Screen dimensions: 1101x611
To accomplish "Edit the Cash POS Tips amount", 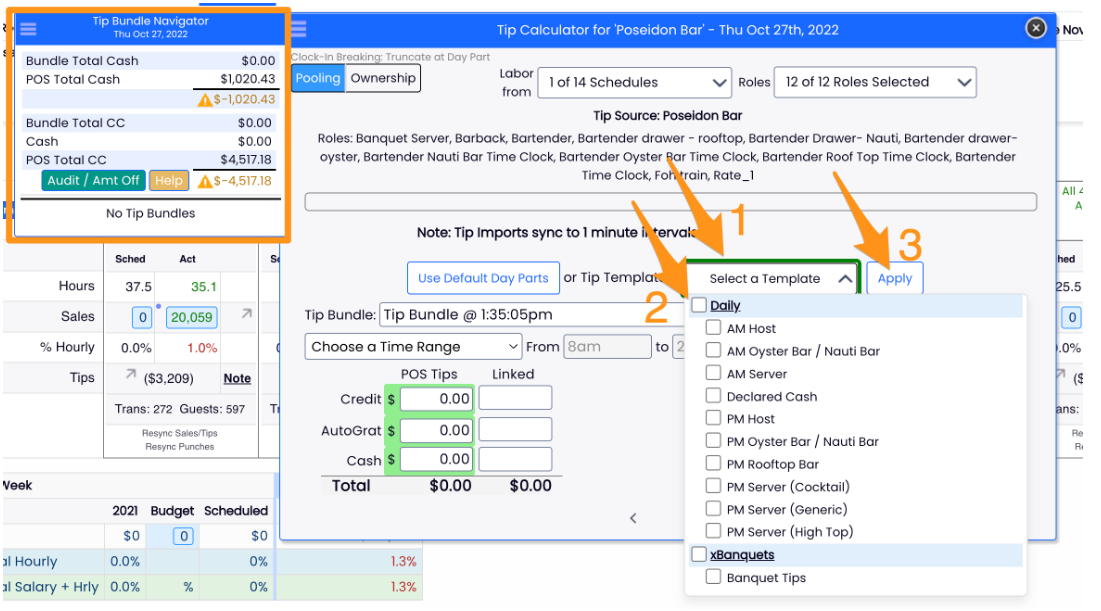I will (x=436, y=460).
